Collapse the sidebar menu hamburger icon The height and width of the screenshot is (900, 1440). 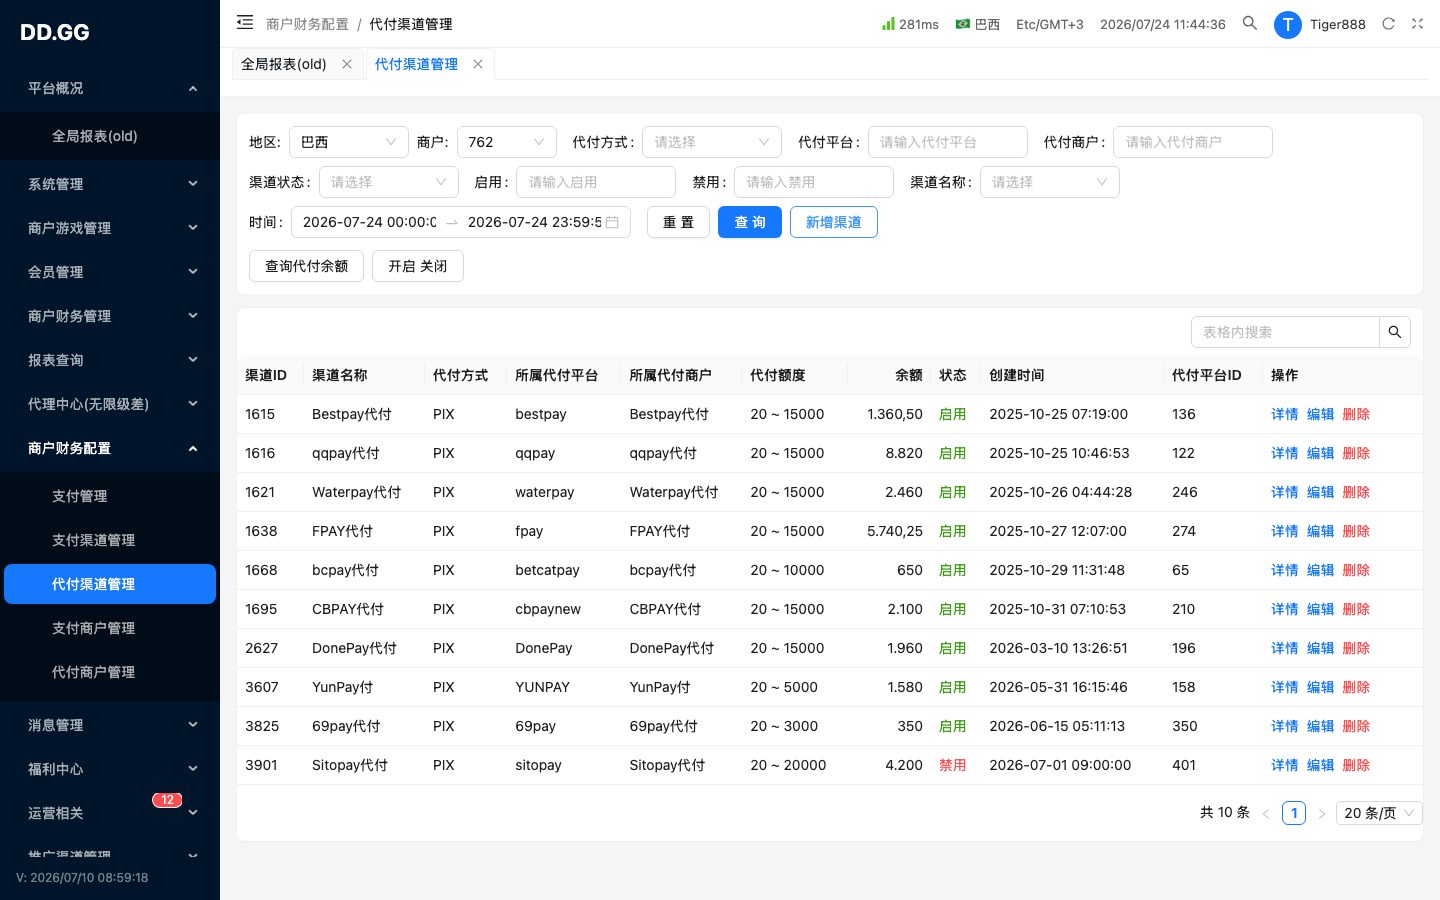click(x=245, y=23)
